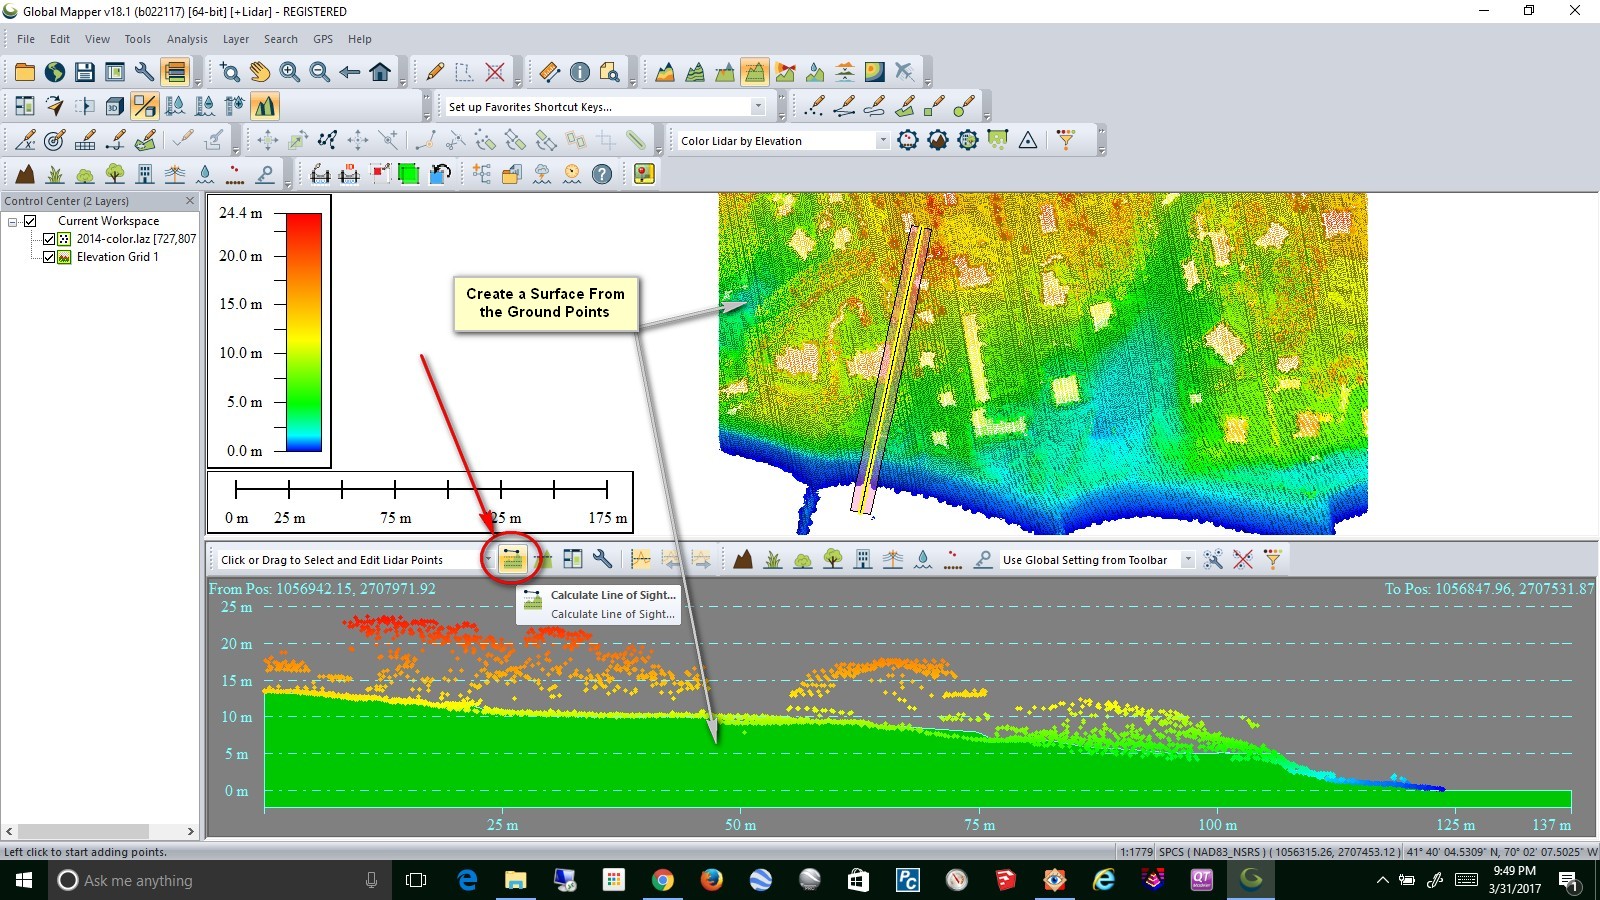
Task: Open the notification Action Center icon
Action: tap(1568, 881)
